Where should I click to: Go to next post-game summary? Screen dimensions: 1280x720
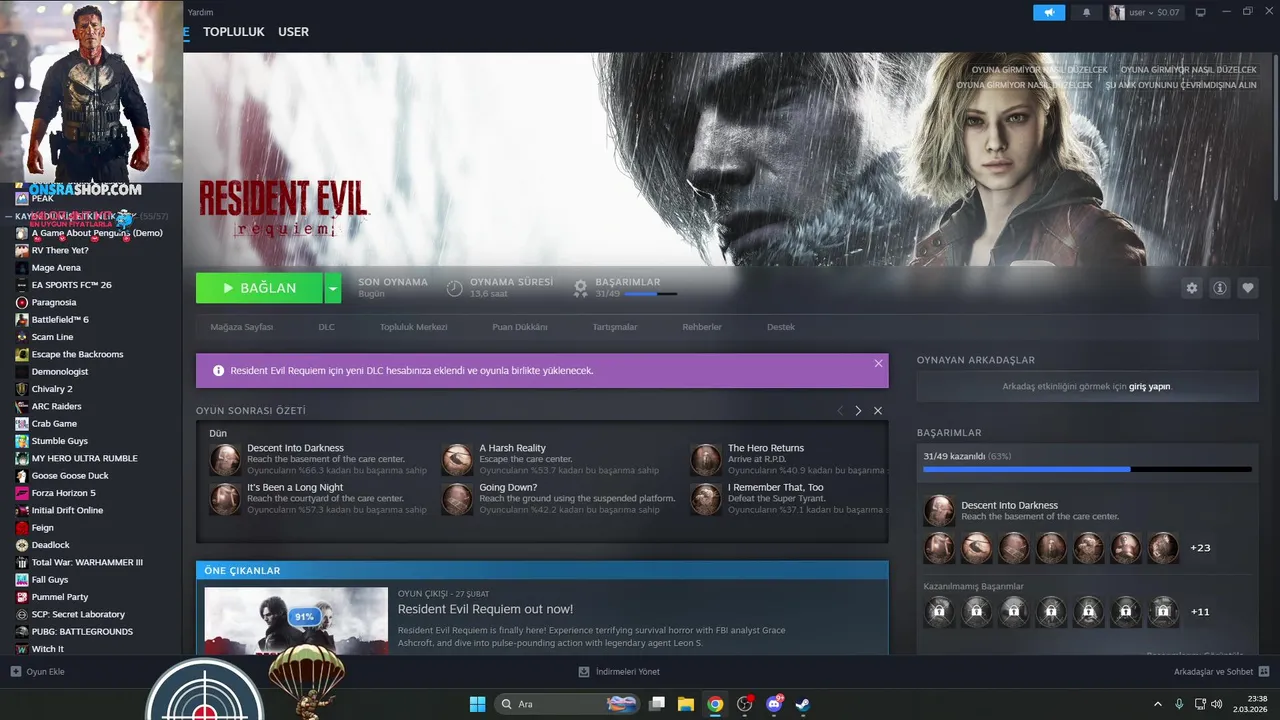pyautogui.click(x=858, y=411)
